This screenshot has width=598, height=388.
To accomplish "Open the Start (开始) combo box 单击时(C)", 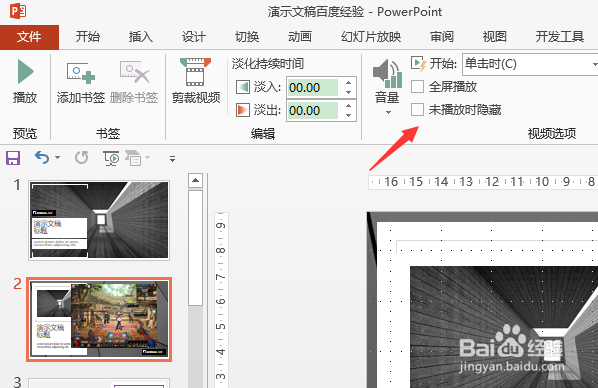I will 530,64.
